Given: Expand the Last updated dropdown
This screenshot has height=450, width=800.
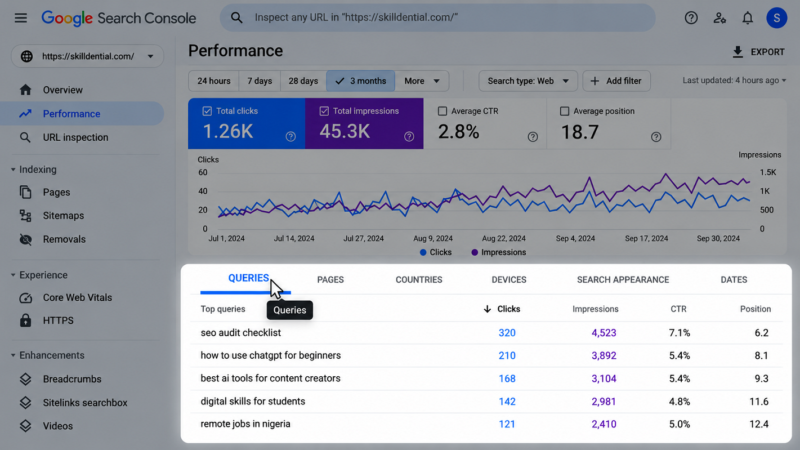Looking at the screenshot, I should [x=734, y=81].
